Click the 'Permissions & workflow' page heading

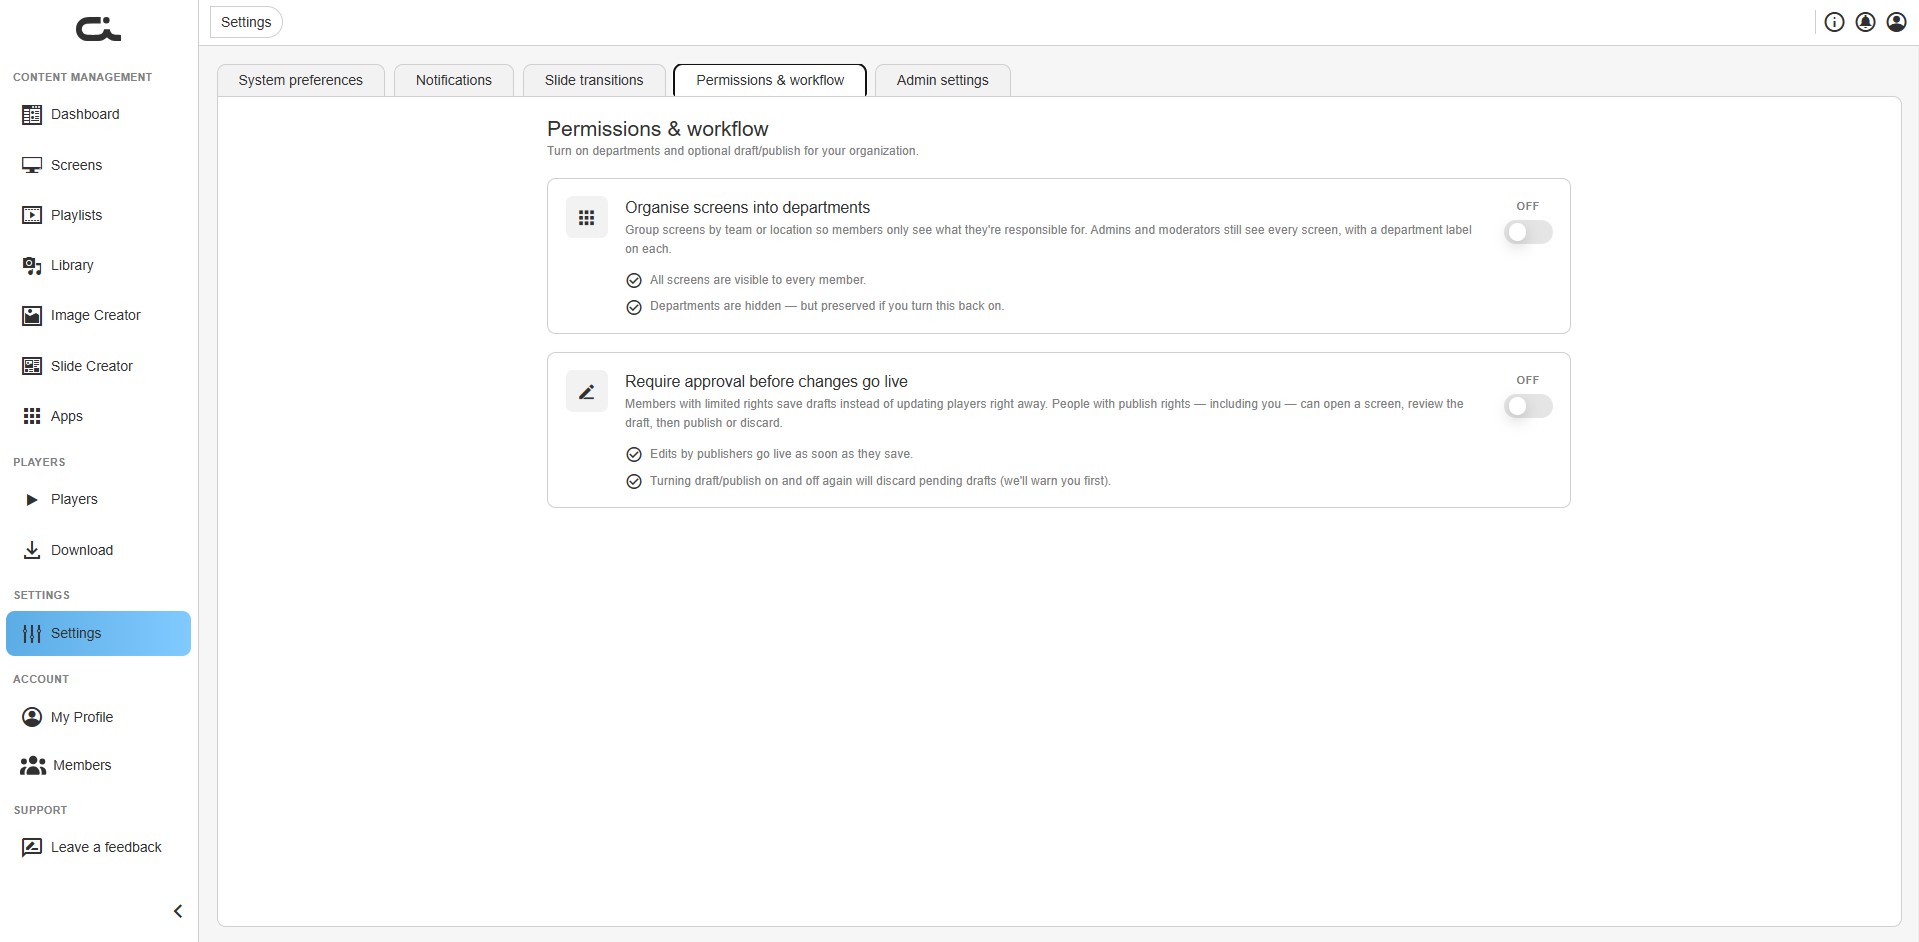pos(657,129)
